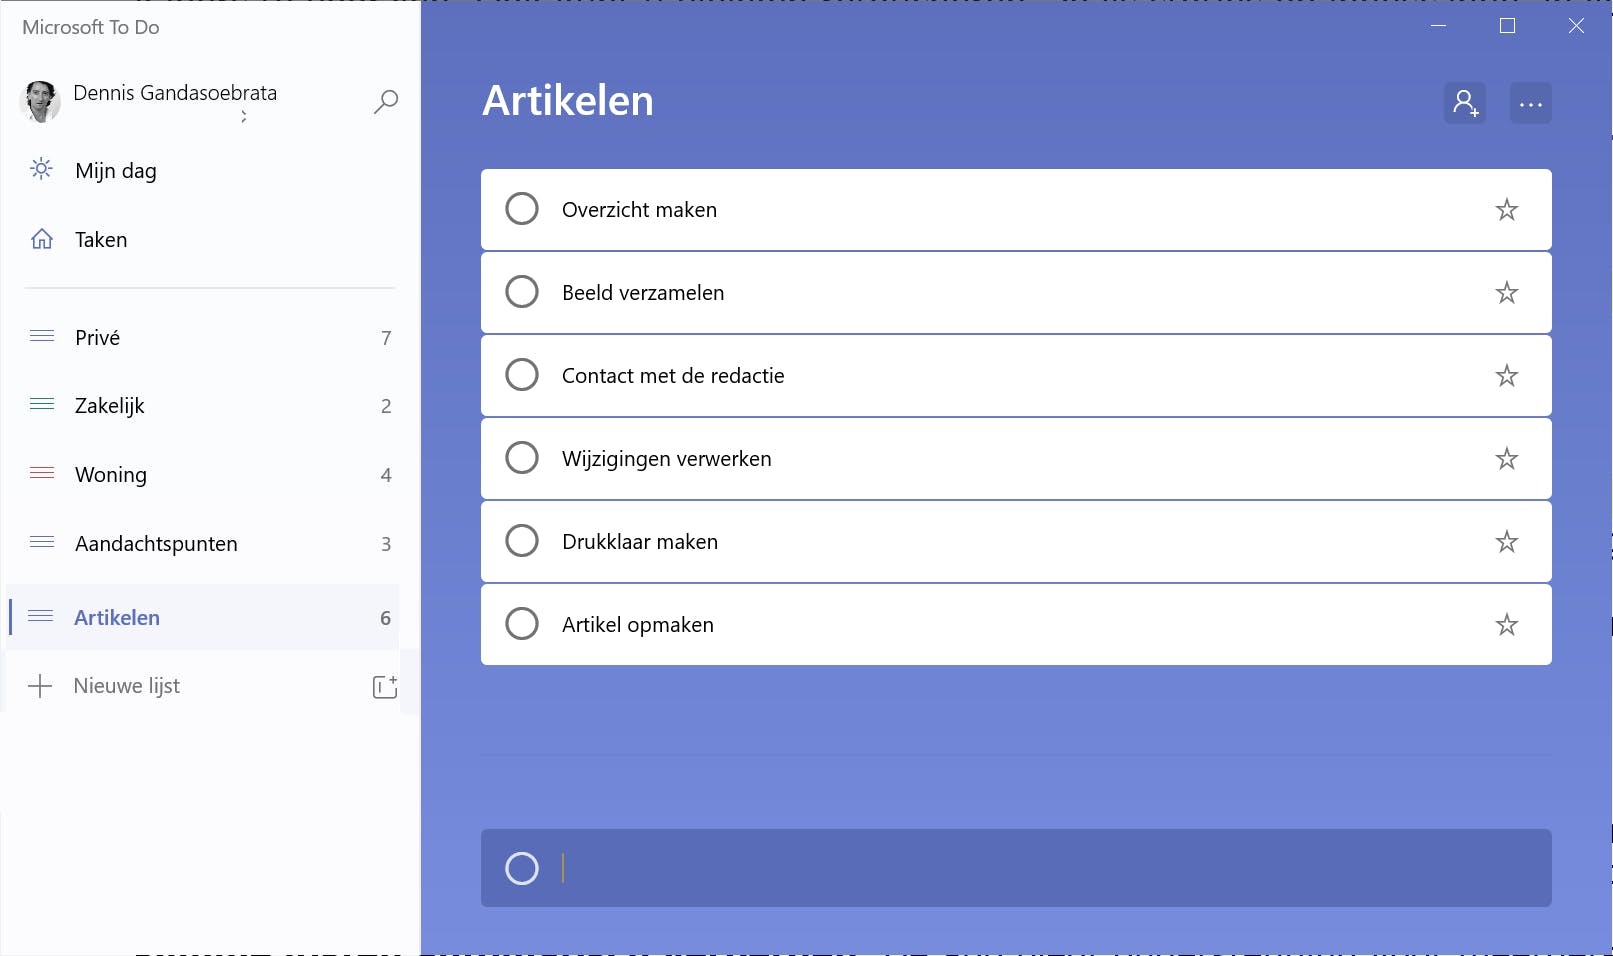Mark 'Beeld verzamelen' as important with star

[1506, 293]
